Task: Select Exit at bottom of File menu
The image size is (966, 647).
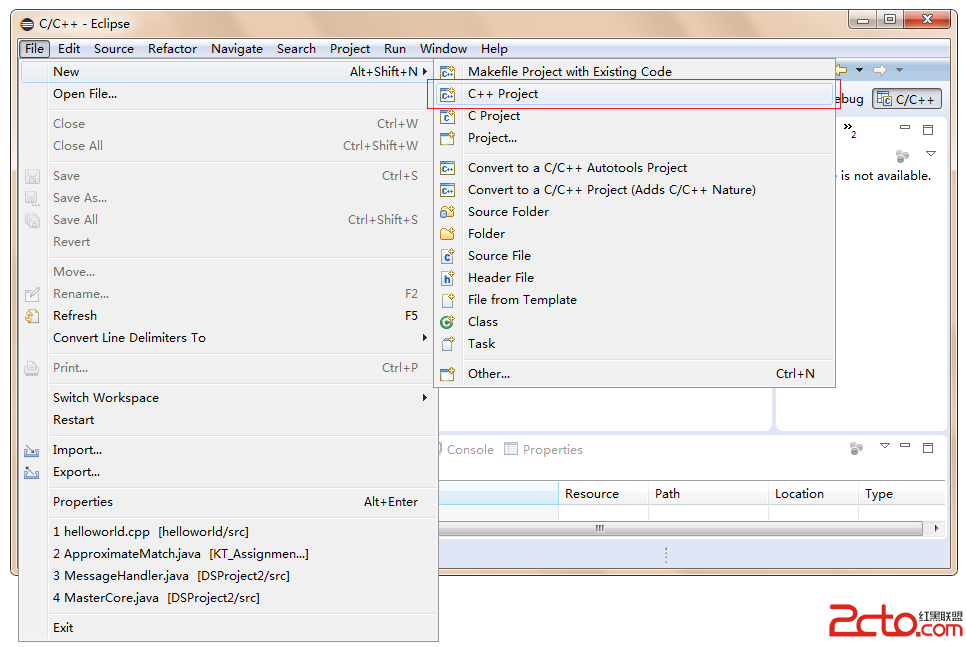Action: (230, 627)
